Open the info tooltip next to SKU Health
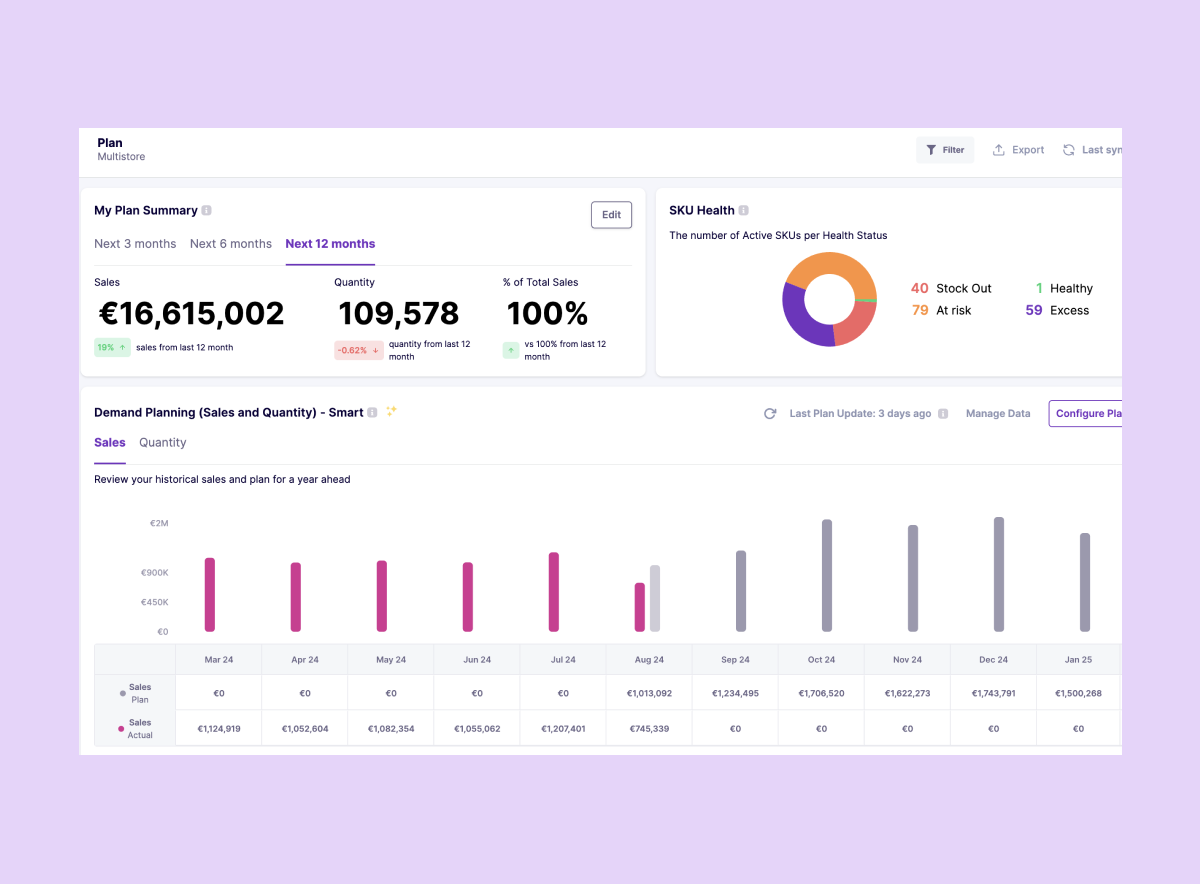1200x884 pixels. click(742, 210)
